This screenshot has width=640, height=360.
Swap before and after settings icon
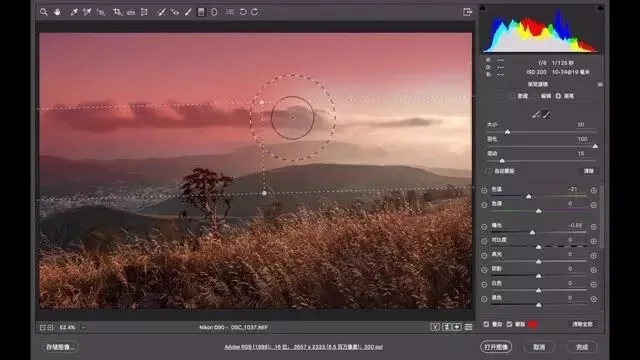click(x=447, y=327)
